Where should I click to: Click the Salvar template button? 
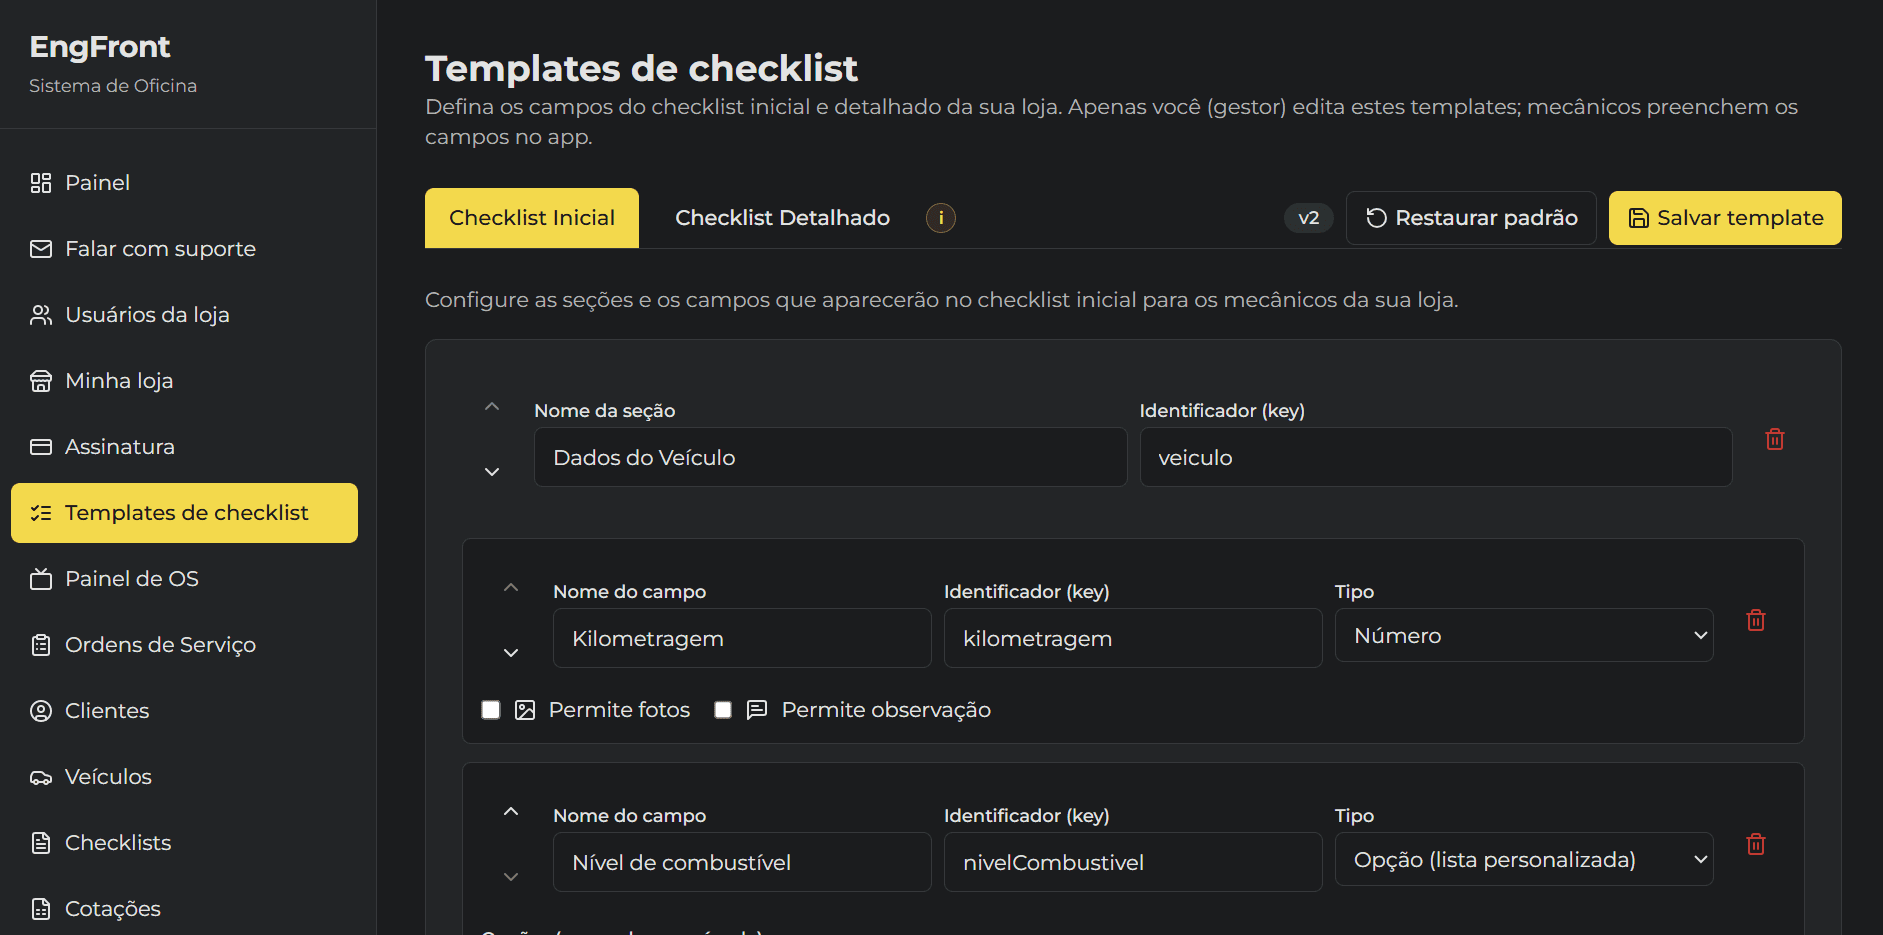coord(1724,217)
